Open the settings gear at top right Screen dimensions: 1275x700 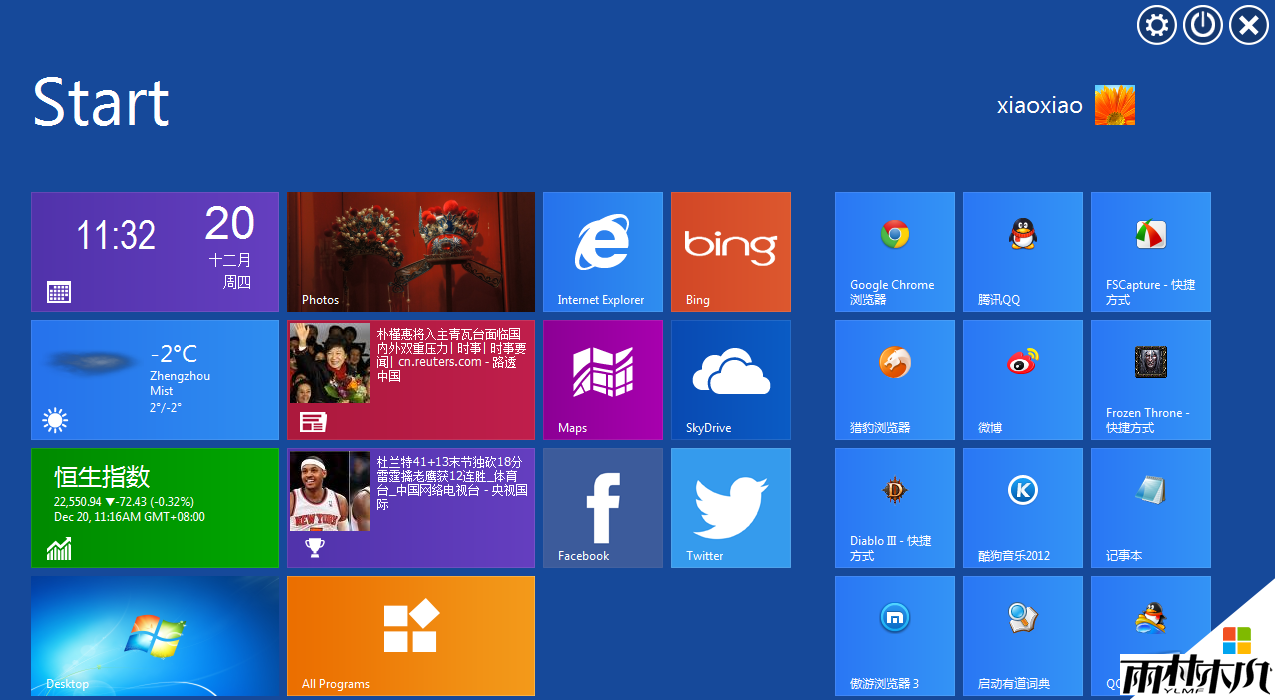[1157, 25]
